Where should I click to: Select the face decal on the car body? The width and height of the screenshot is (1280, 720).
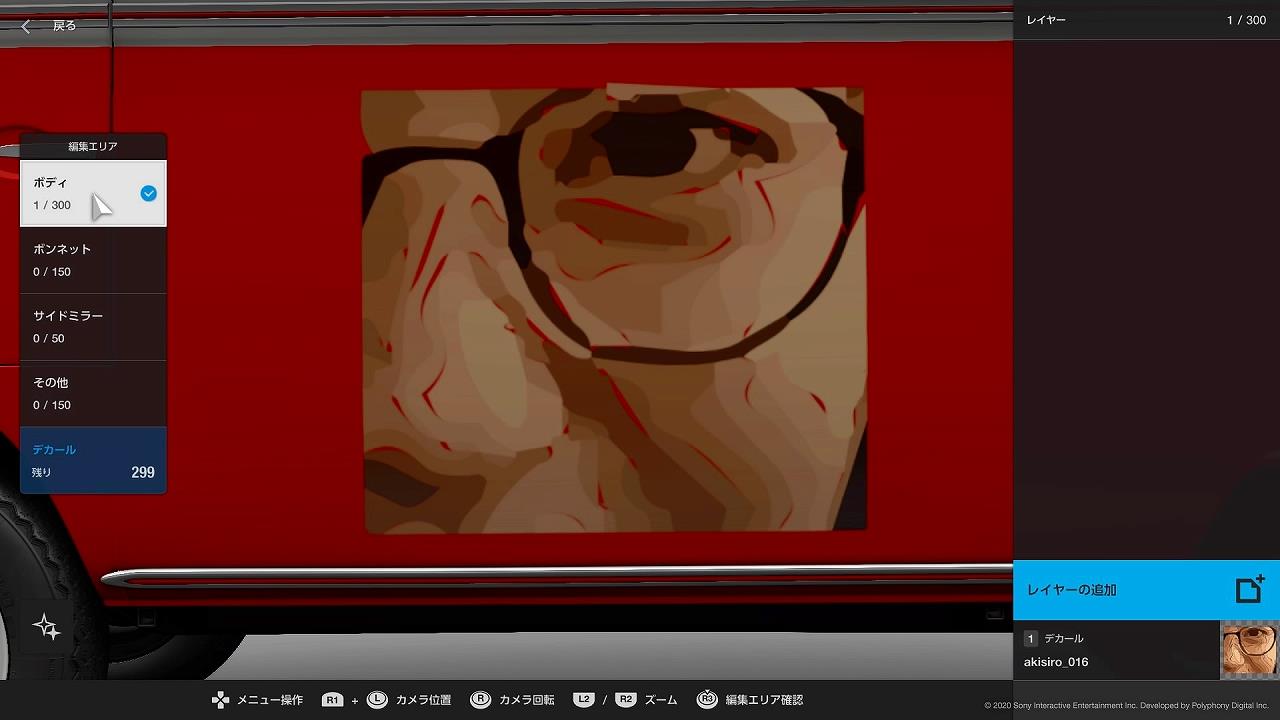click(614, 310)
